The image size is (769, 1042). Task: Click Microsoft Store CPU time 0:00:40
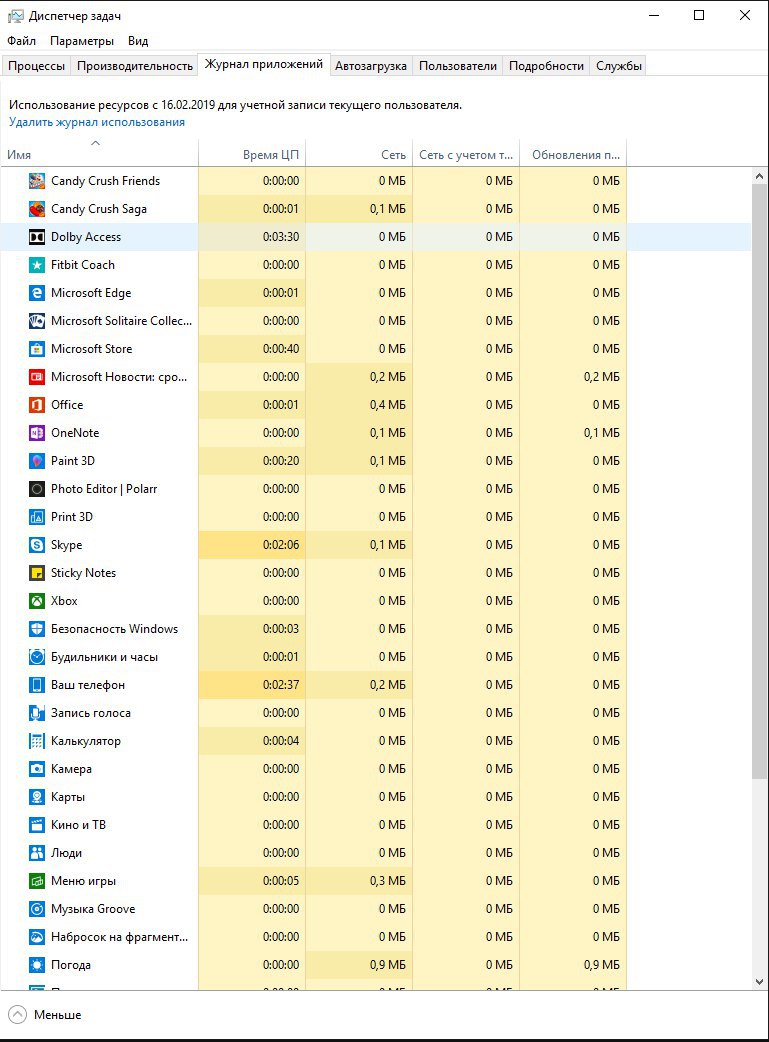tap(280, 349)
